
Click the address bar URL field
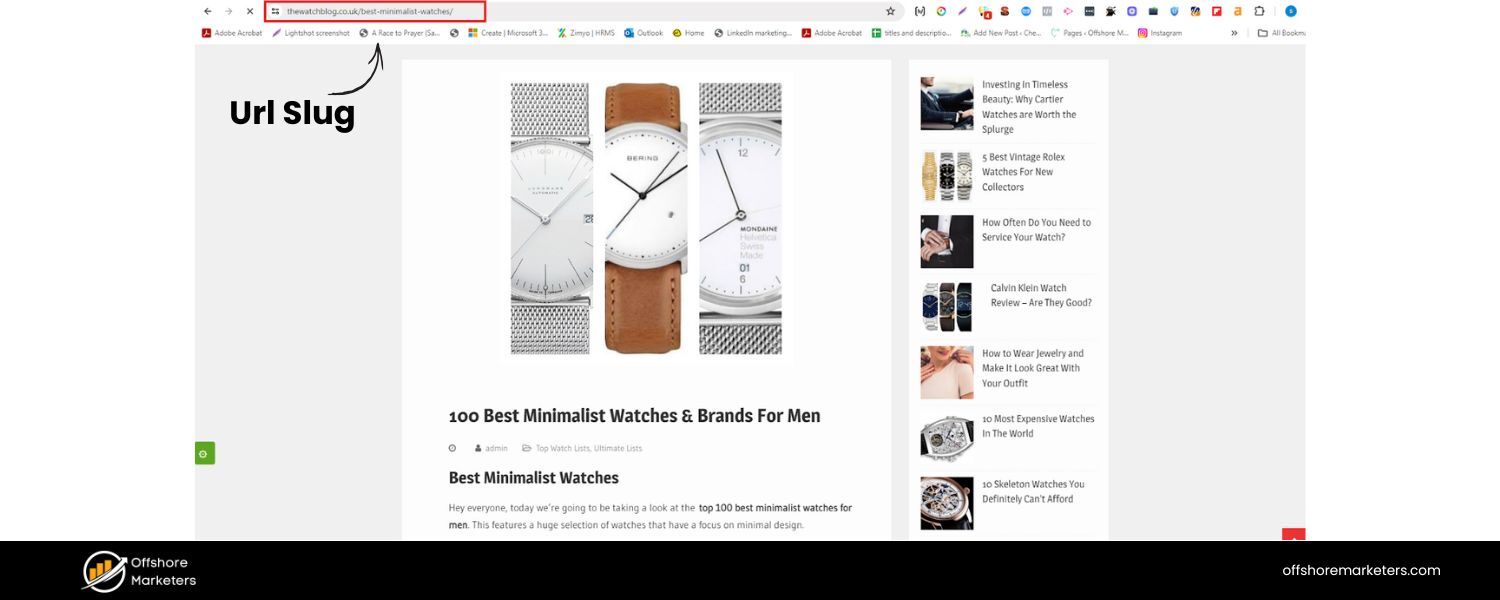(380, 11)
